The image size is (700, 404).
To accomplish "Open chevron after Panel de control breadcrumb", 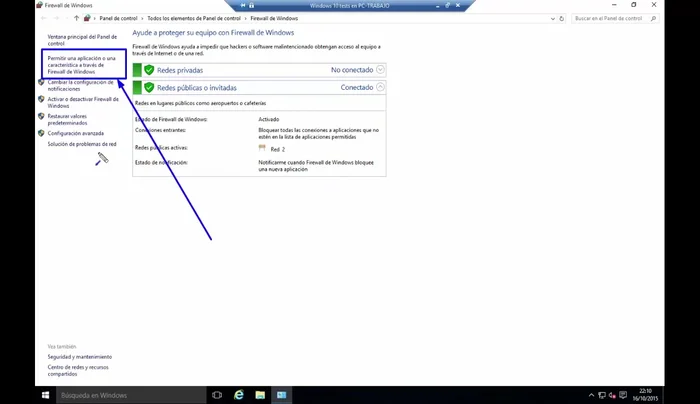I will 142,18.
